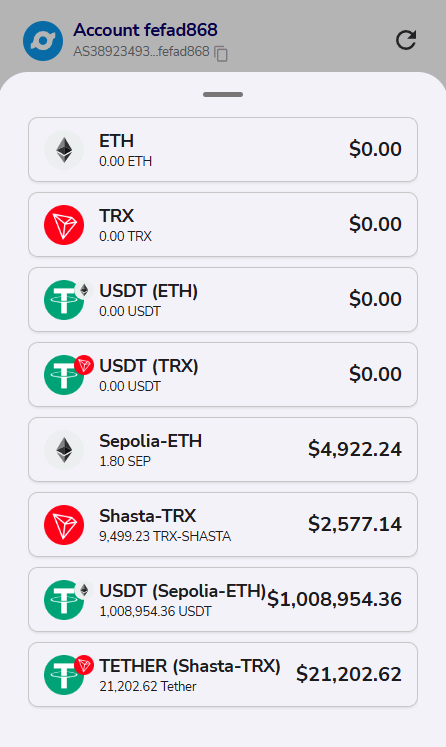Copy the account address with the copy icon
Image resolution: width=446 pixels, height=747 pixels.
click(x=221, y=54)
